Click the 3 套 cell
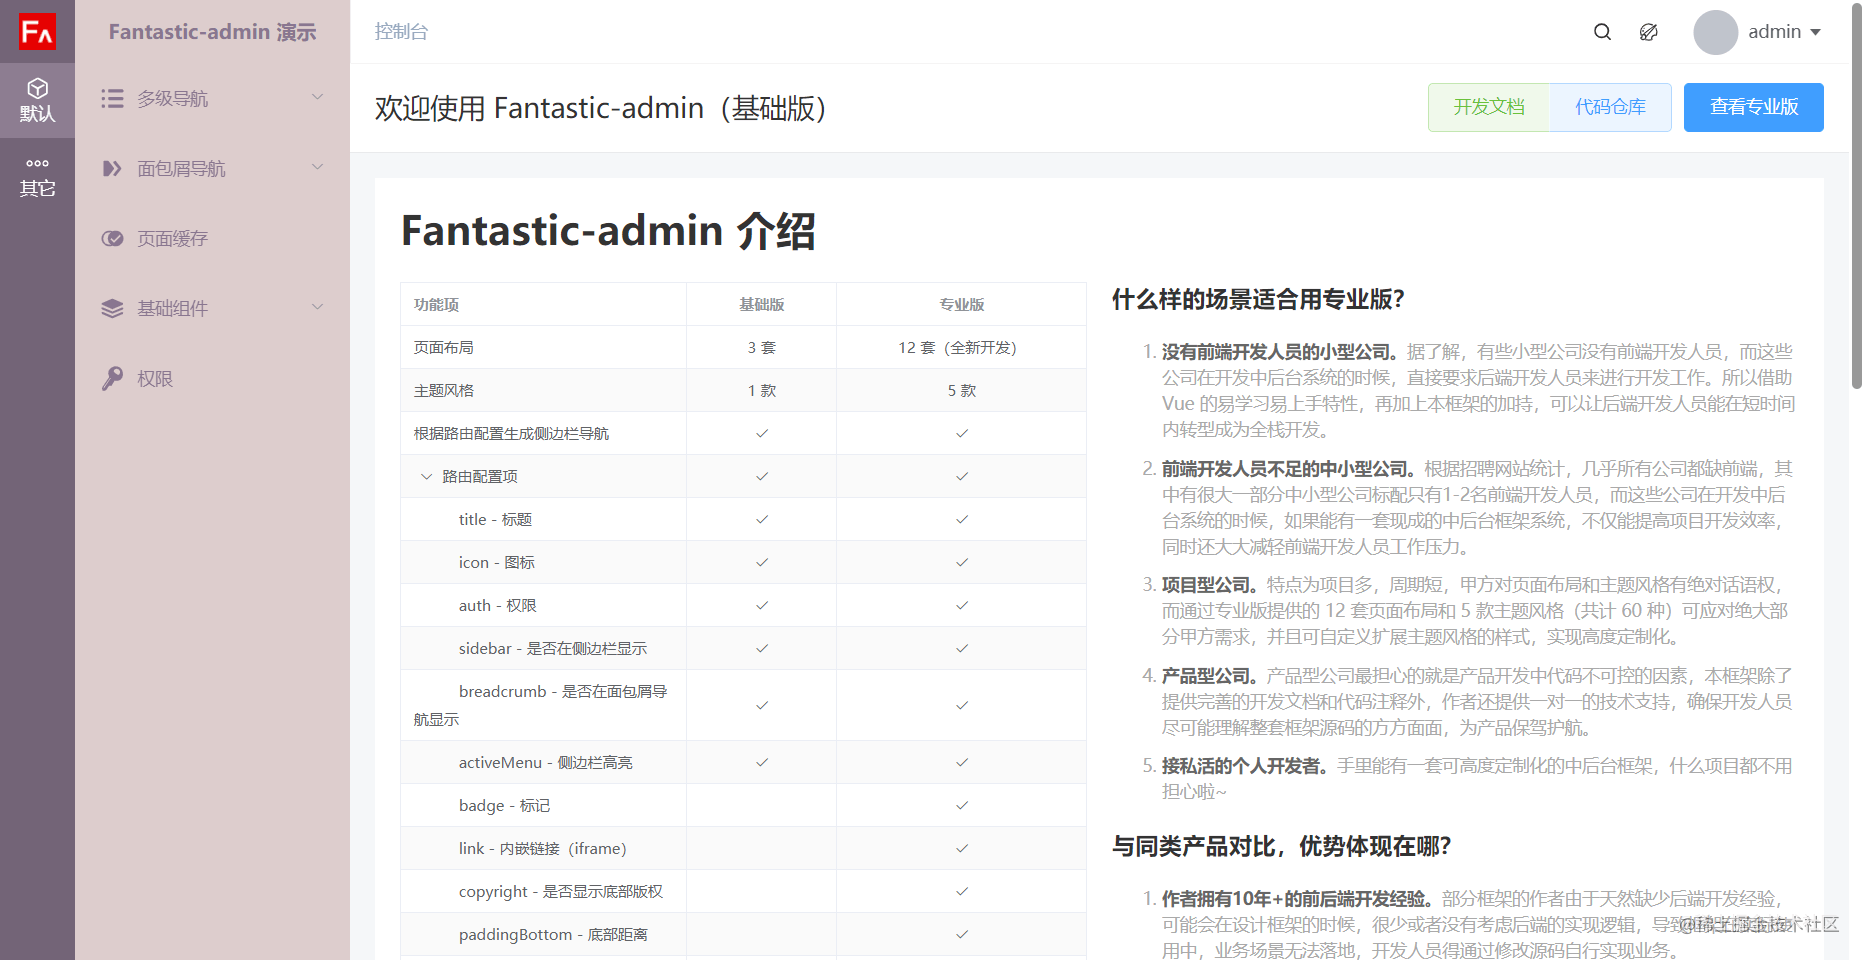The height and width of the screenshot is (960, 1865). point(762,347)
